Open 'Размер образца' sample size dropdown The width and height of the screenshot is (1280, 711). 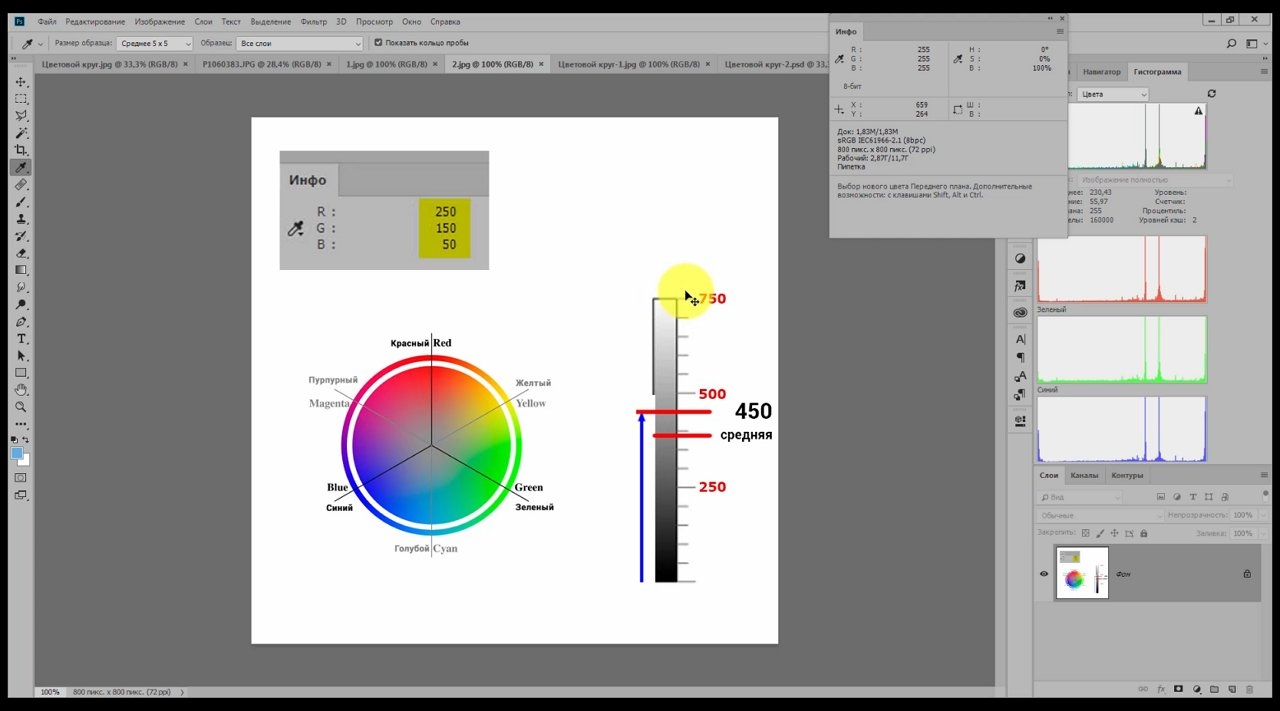point(156,43)
